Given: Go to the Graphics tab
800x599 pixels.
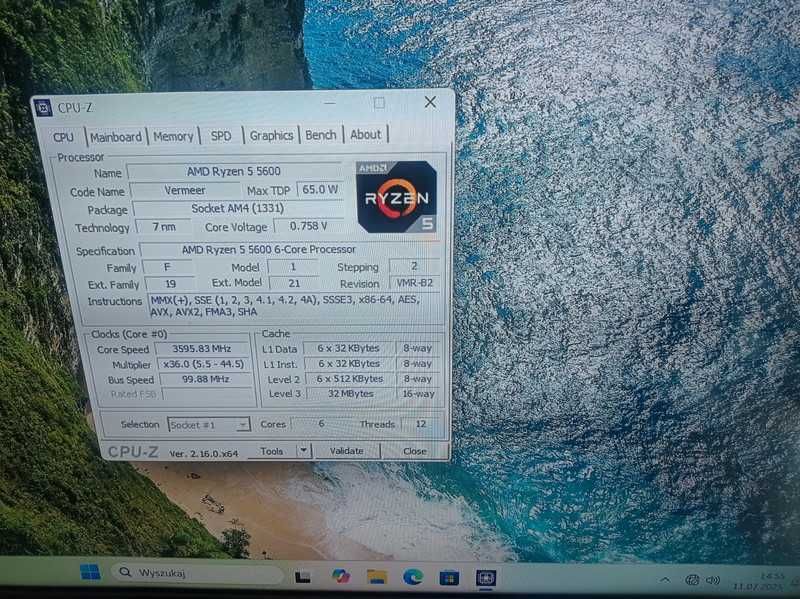Looking at the screenshot, I should (271, 135).
